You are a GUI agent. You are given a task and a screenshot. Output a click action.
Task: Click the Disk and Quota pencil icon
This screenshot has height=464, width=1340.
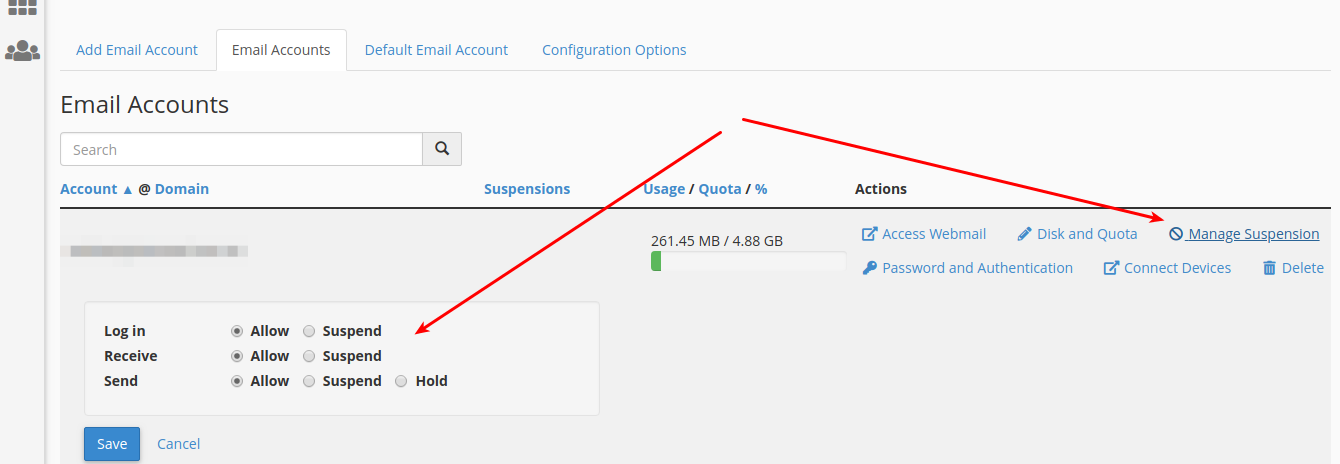[1024, 234]
